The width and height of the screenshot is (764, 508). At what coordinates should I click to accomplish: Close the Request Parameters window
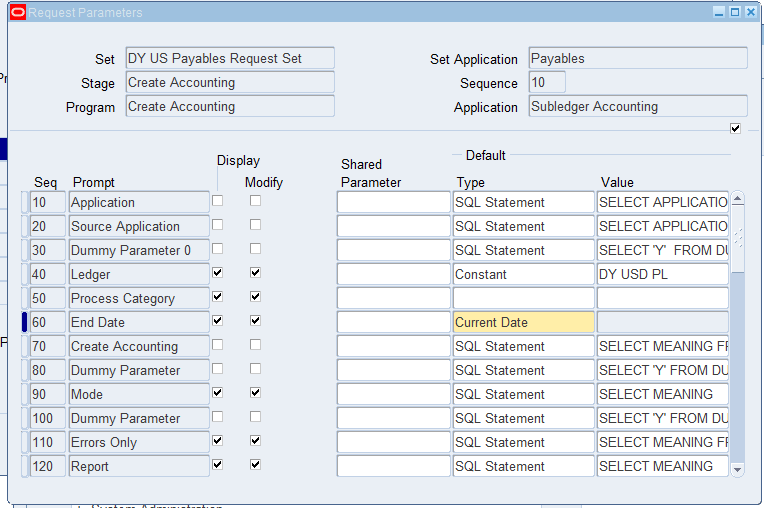[x=751, y=12]
